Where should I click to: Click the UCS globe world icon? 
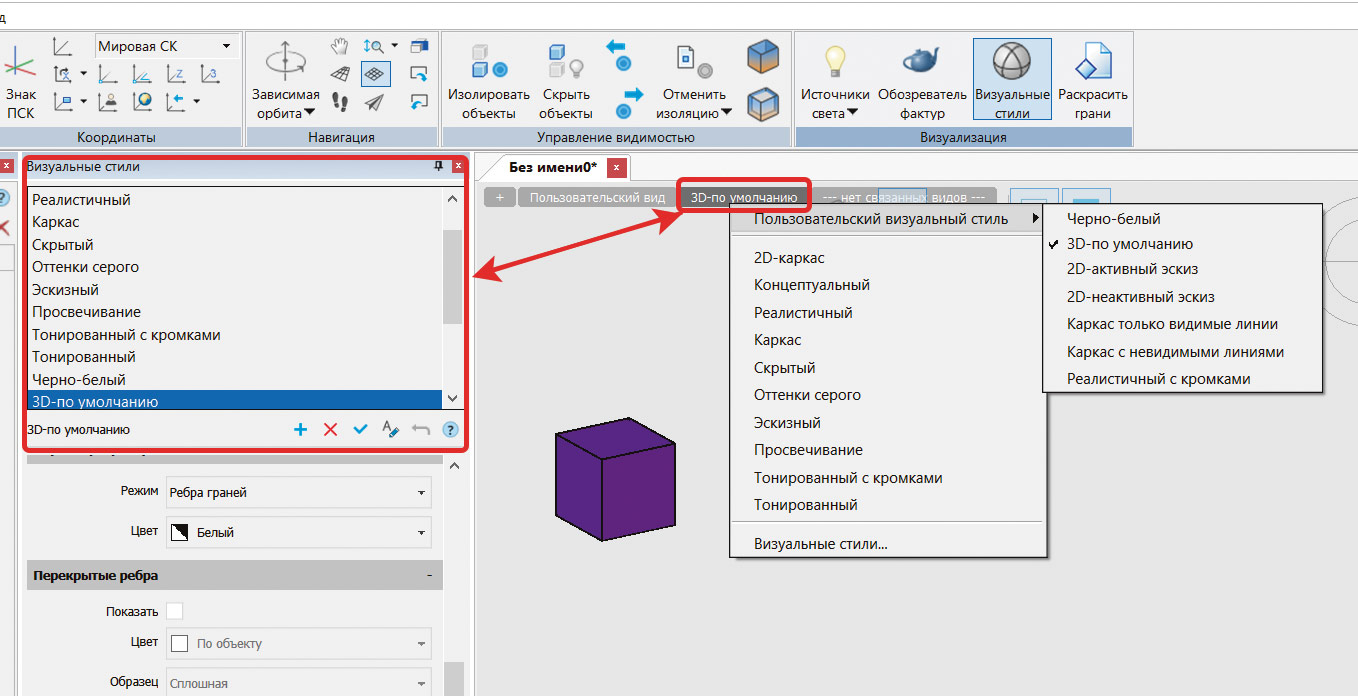[x=142, y=101]
